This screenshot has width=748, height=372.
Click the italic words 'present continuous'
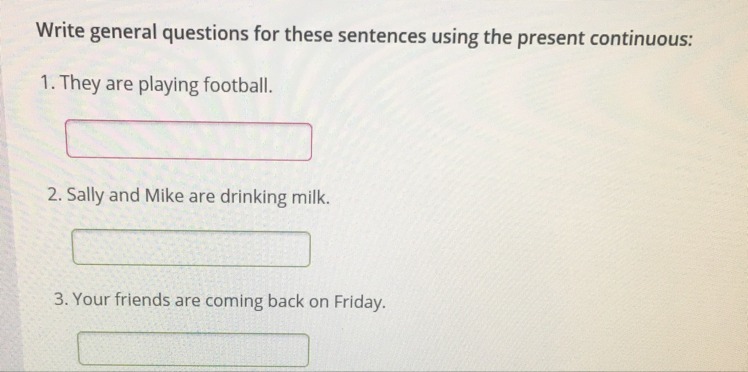[x=605, y=38]
